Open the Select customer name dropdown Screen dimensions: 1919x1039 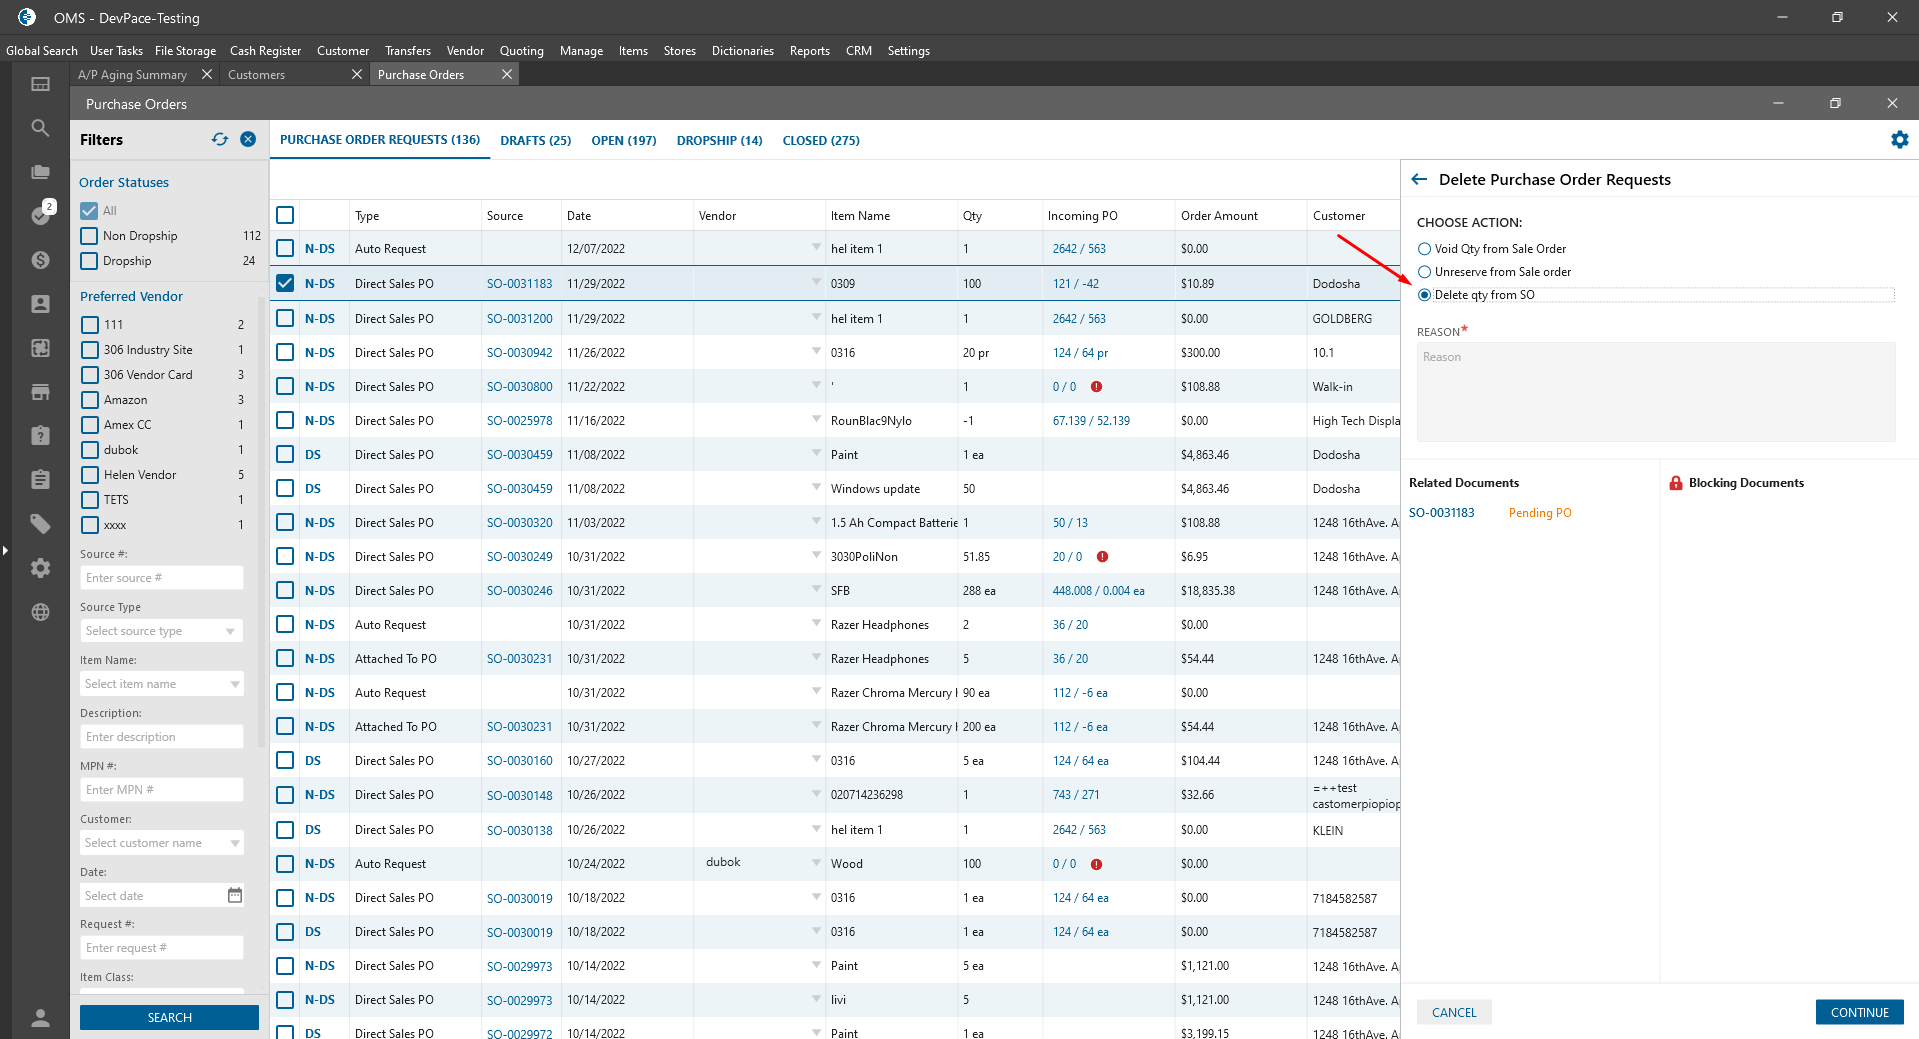[162, 843]
